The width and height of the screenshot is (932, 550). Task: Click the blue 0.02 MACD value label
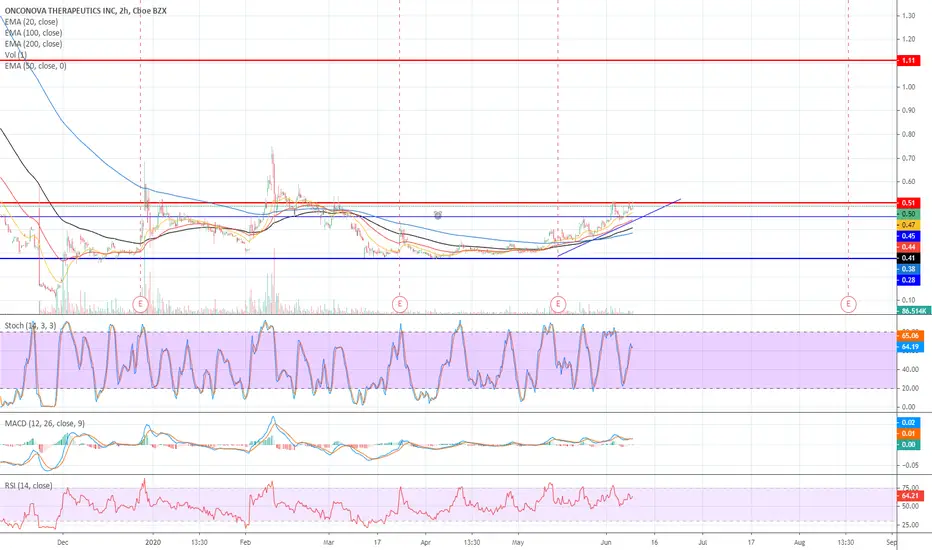[x=908, y=423]
